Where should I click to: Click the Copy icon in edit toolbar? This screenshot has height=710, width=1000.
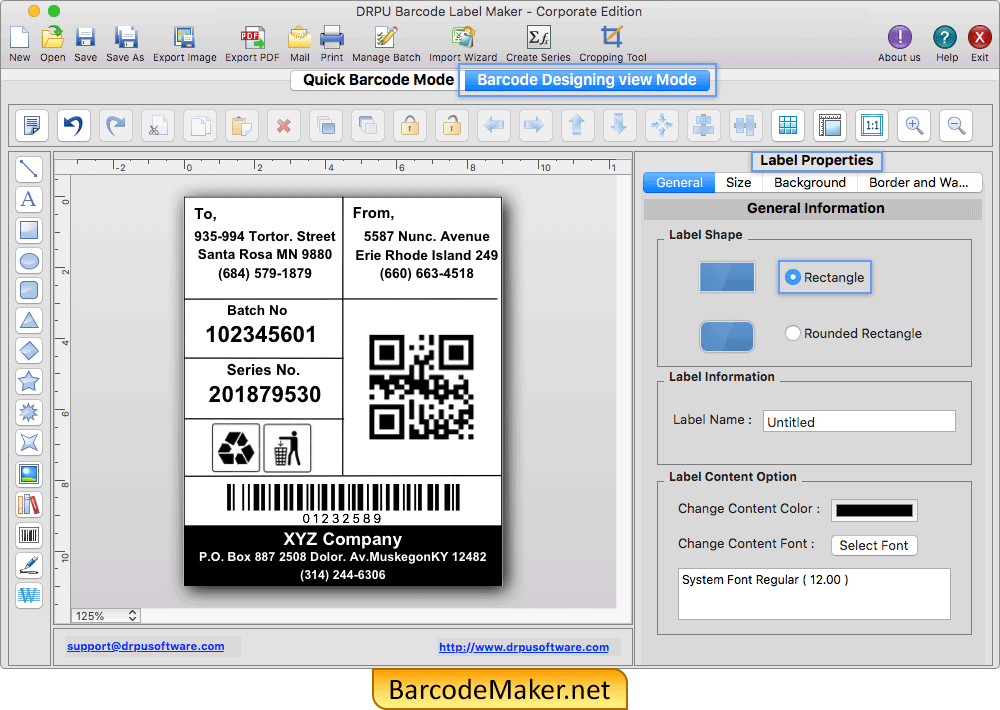[x=200, y=125]
